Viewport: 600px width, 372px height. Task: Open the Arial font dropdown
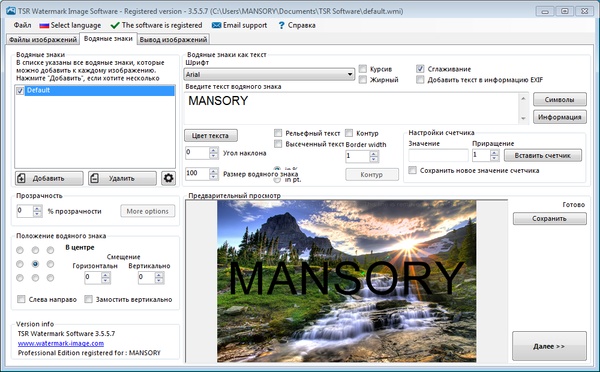(x=269, y=74)
